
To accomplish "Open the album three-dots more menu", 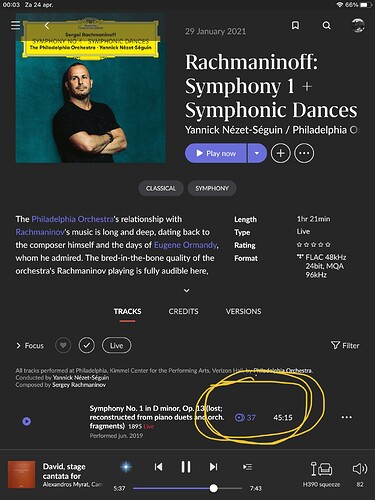I will 304,153.
